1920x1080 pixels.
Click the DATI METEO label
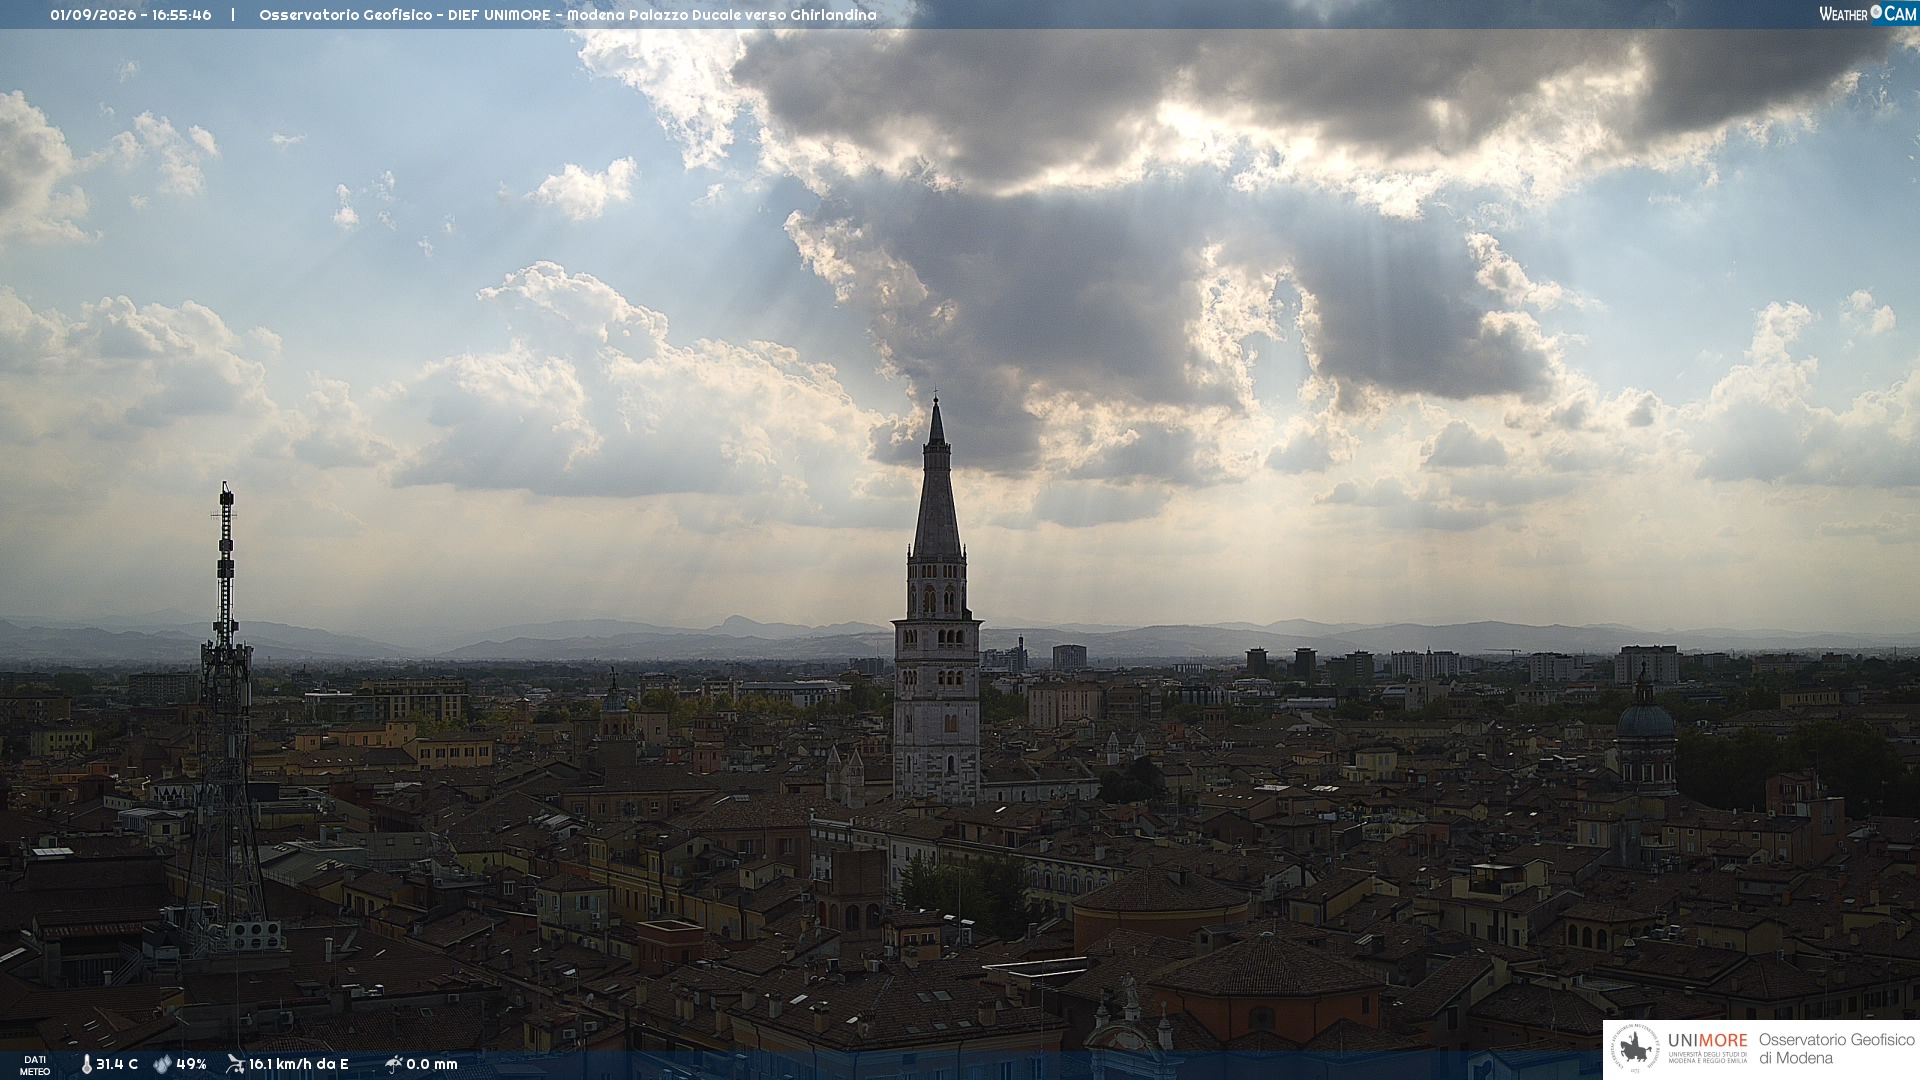coord(35,1065)
